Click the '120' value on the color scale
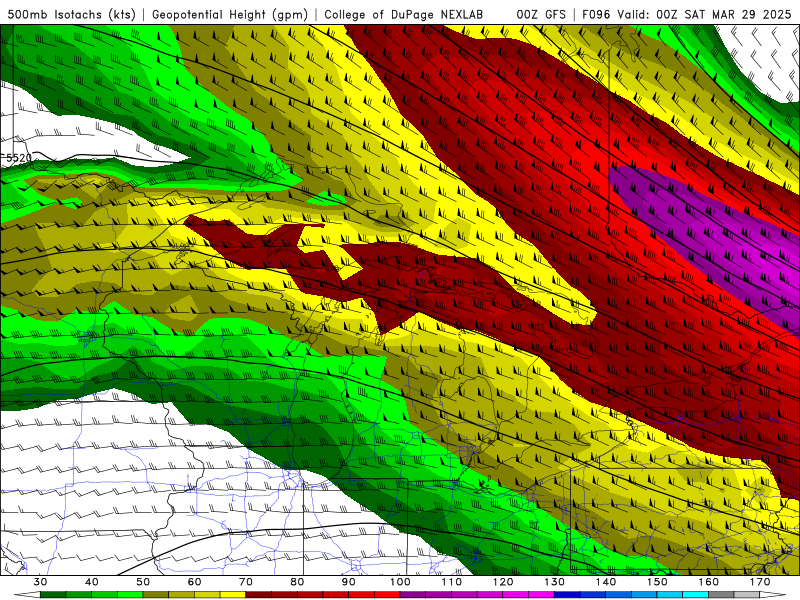800x600 pixels. [503, 582]
